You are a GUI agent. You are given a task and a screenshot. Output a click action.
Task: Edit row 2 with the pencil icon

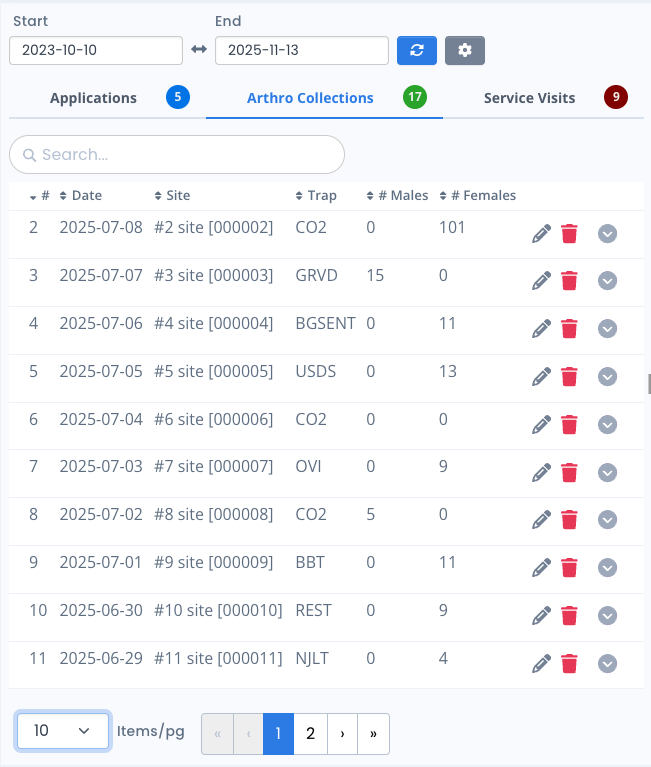coord(541,233)
